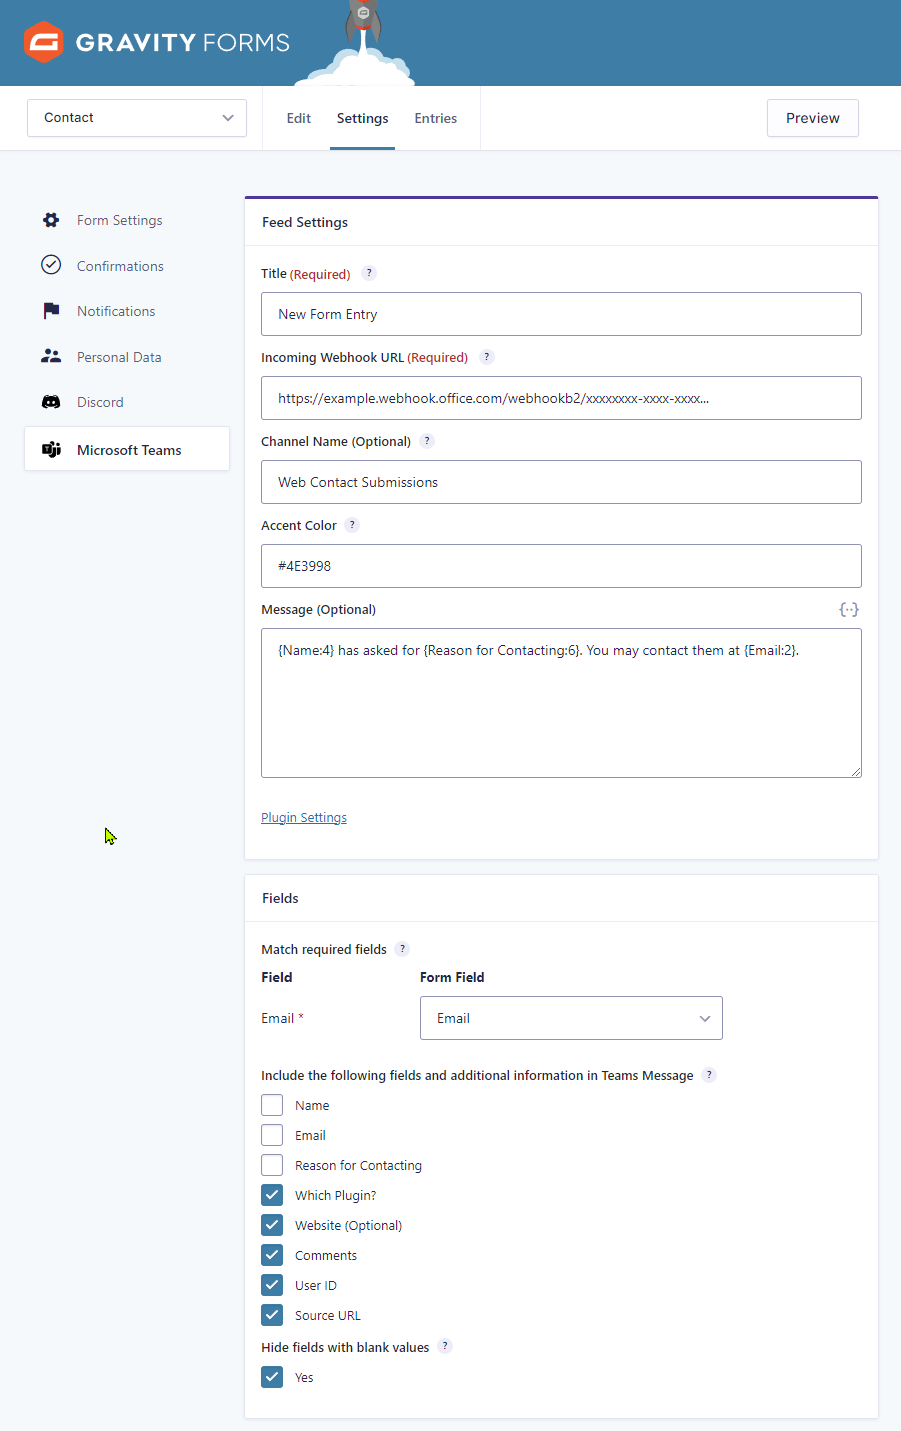This screenshot has width=901, height=1431.
Task: Enable the Name field checkbox
Action: click(x=271, y=1105)
